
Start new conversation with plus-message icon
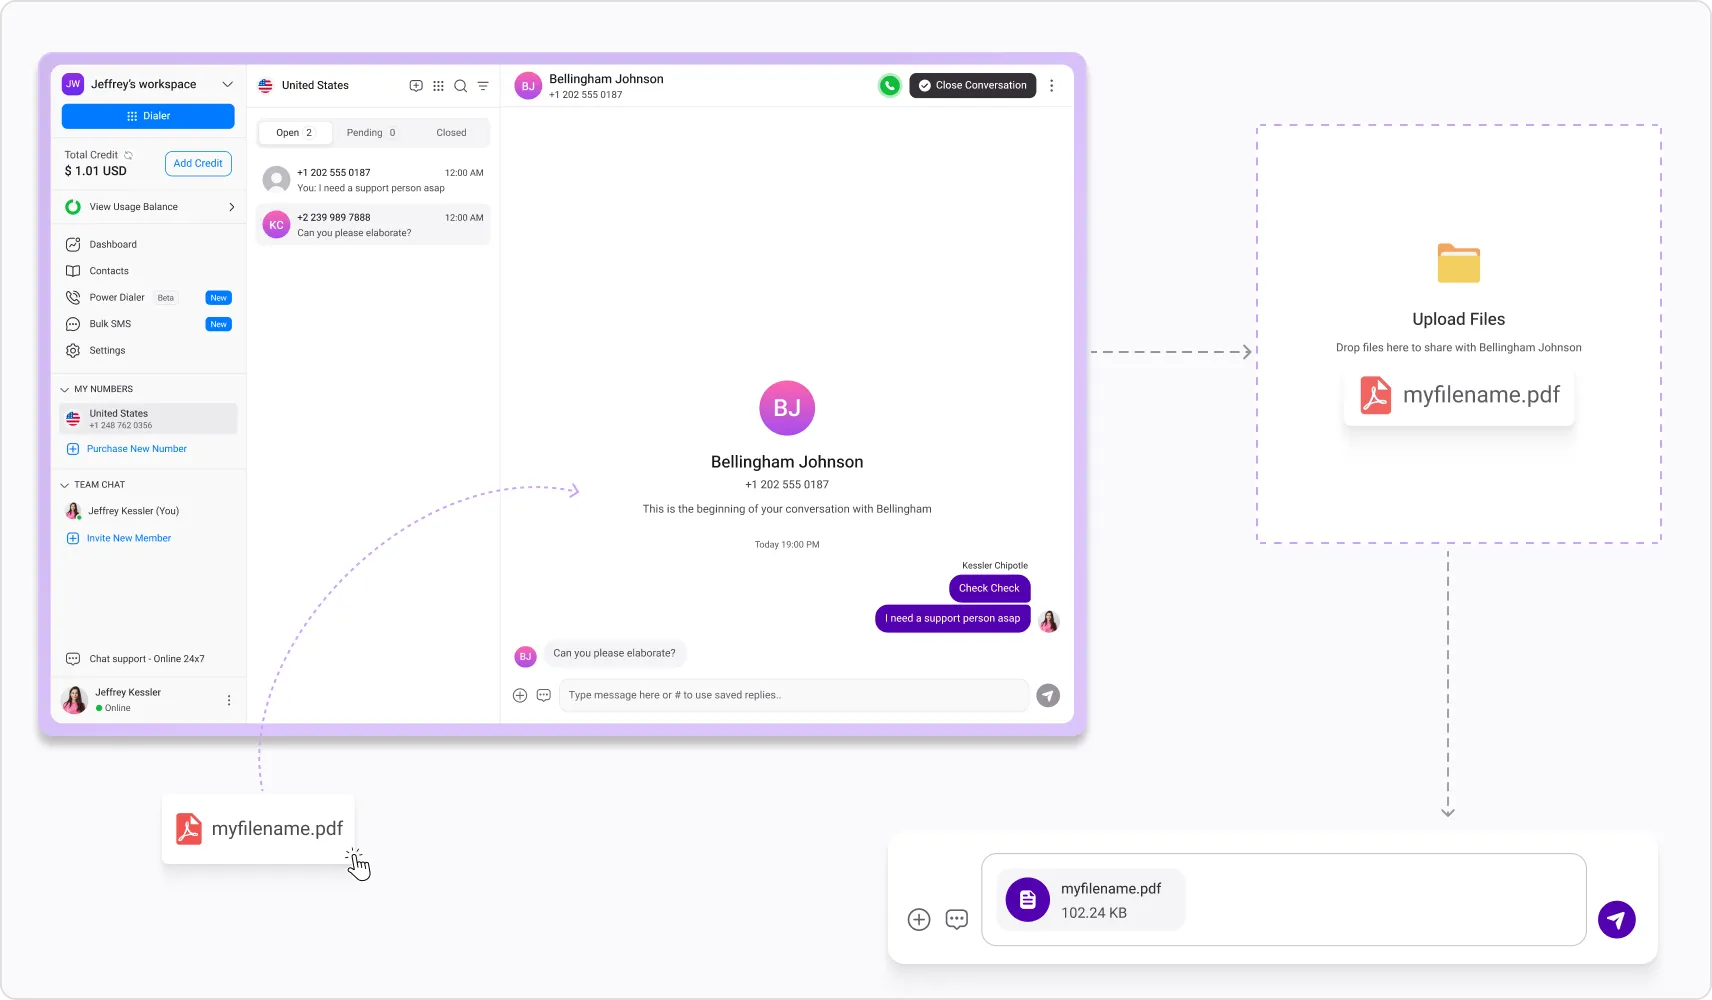click(416, 86)
